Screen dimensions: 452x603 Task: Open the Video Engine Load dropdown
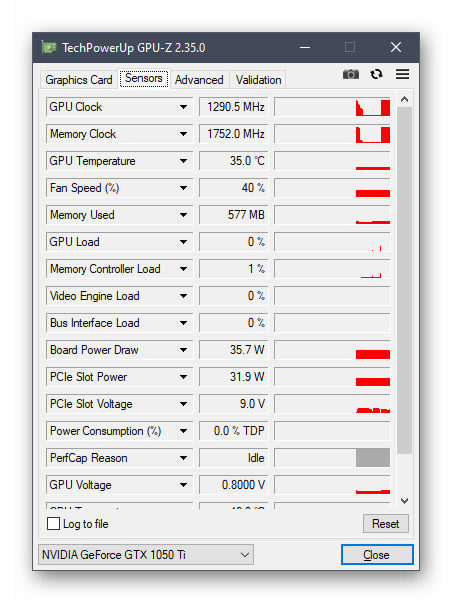pos(183,296)
